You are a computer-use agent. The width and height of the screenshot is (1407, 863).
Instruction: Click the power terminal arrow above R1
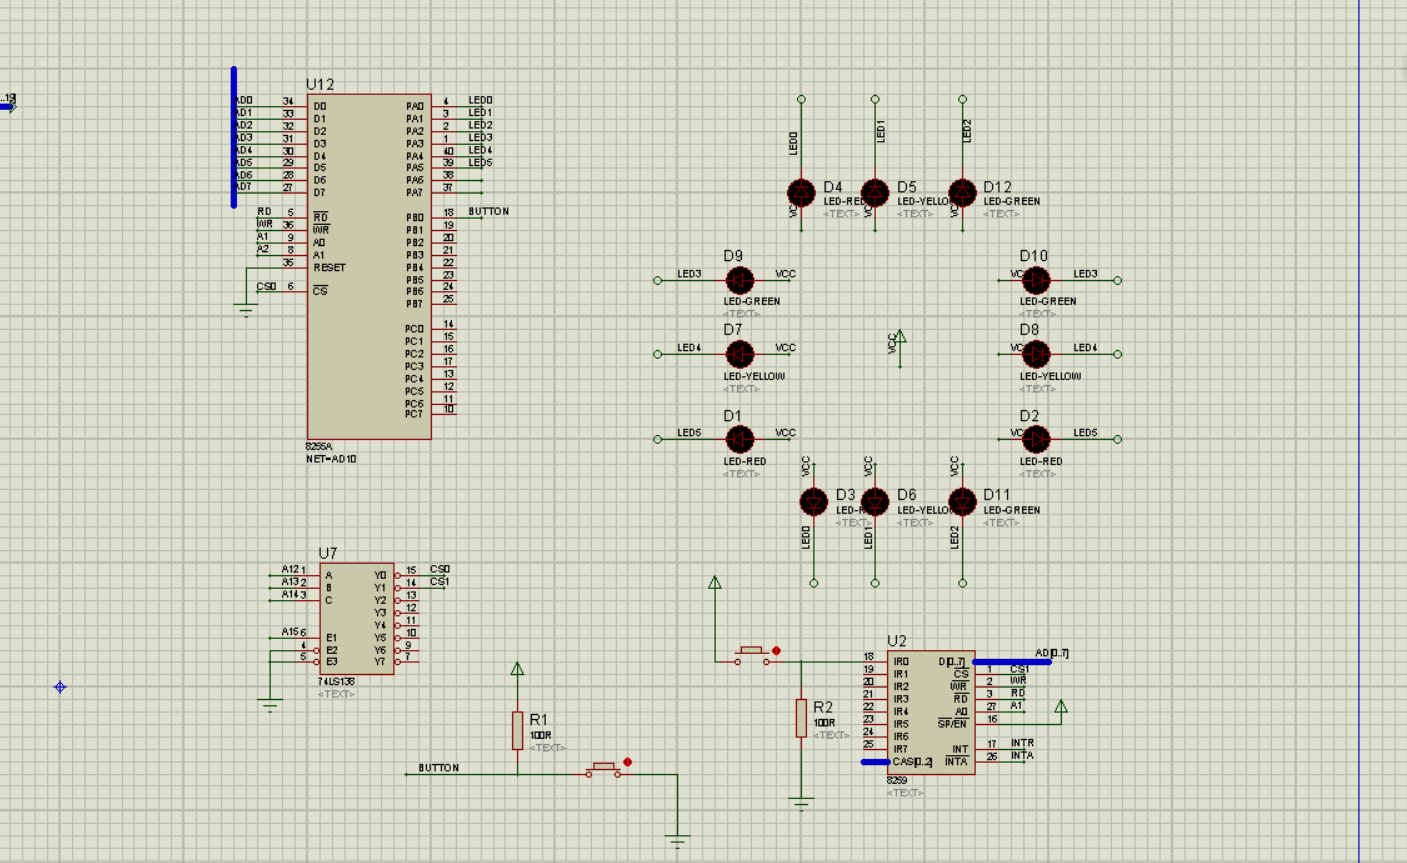(517, 669)
